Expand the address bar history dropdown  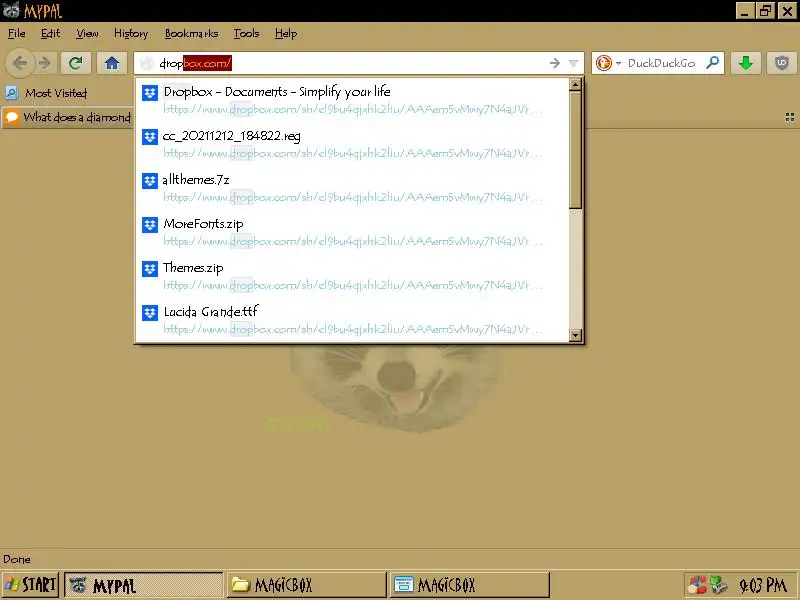coord(573,63)
